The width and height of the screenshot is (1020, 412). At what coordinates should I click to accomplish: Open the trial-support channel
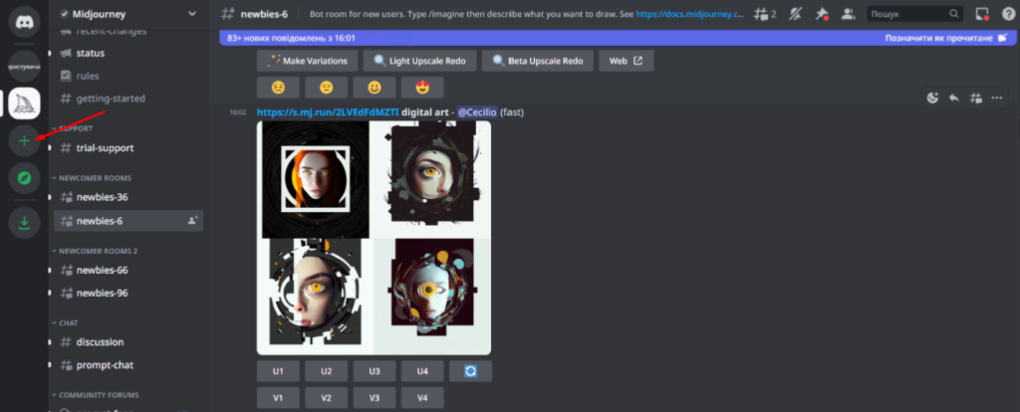click(x=104, y=148)
